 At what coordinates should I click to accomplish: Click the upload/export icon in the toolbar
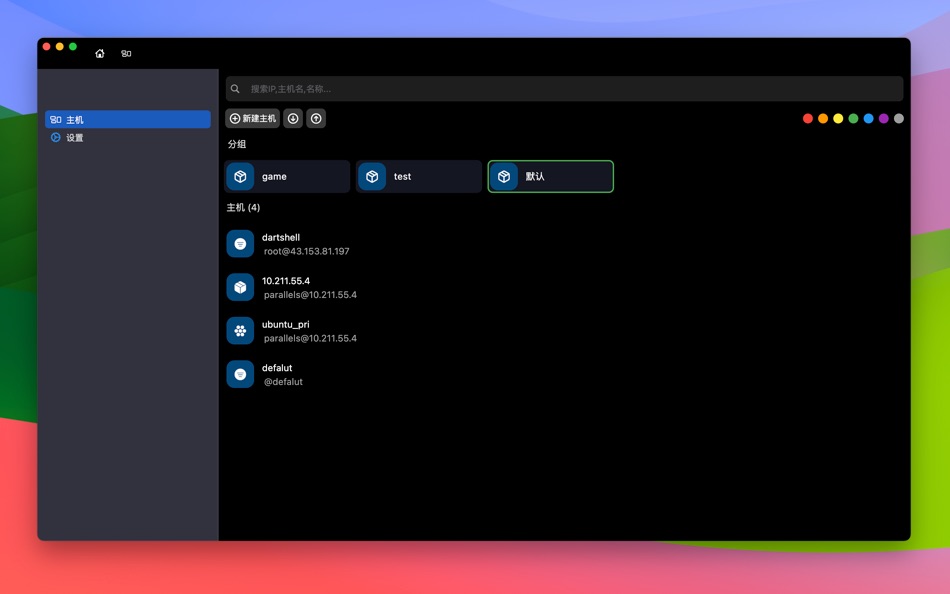coord(315,118)
